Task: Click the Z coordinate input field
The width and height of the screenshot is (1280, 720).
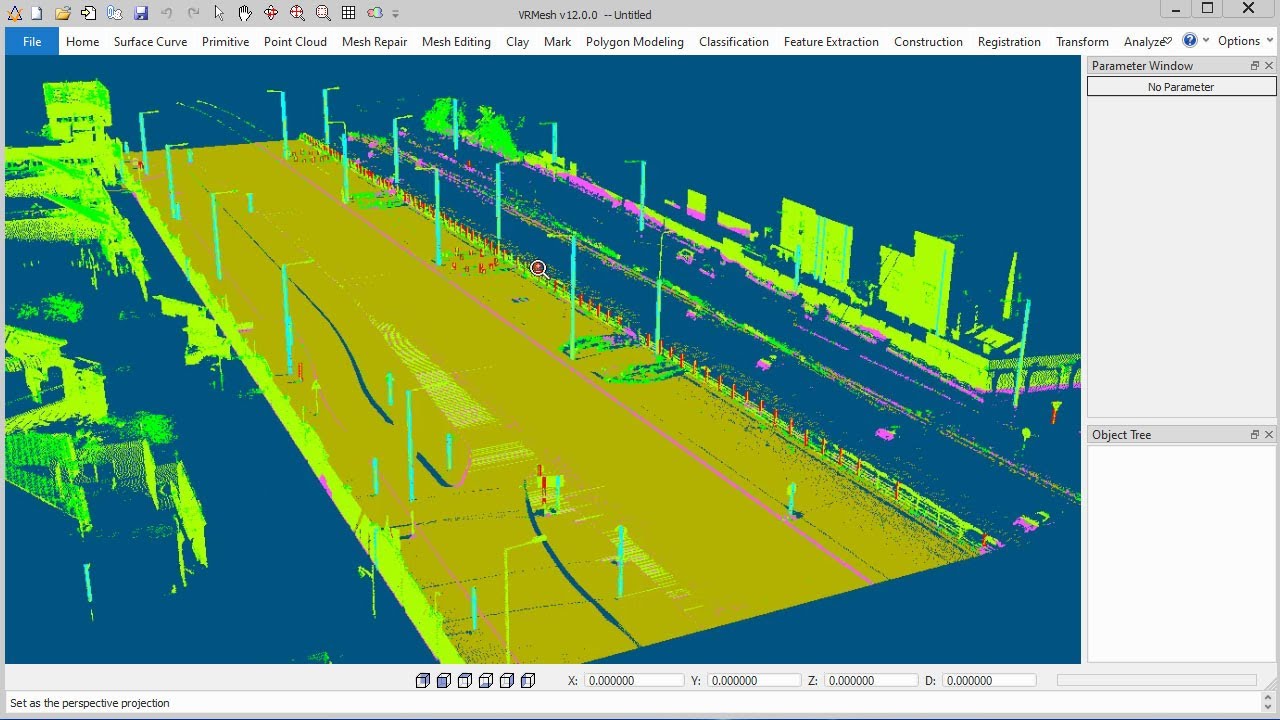Action: click(871, 680)
